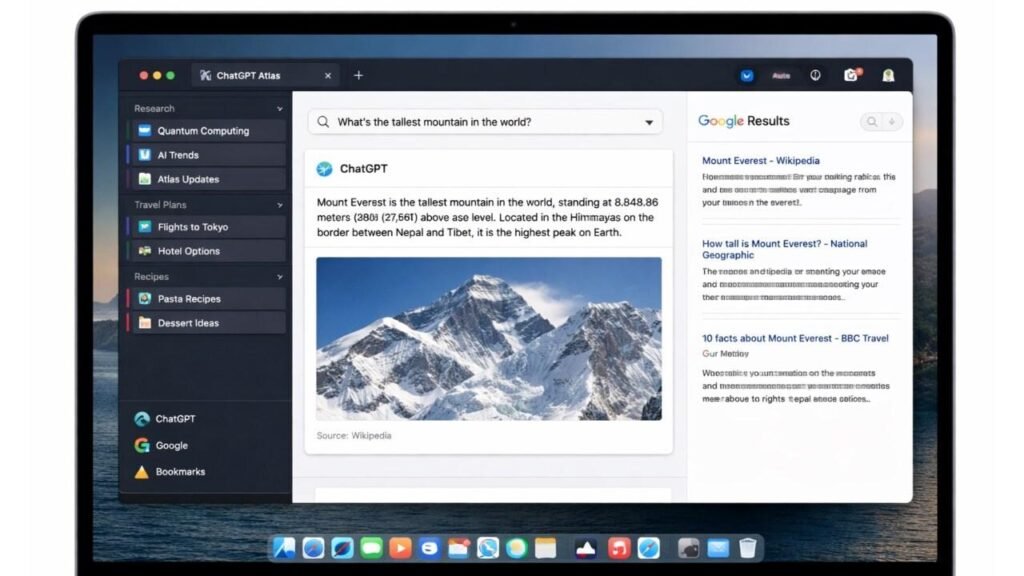Open a new tab with the plus button
Screen dimensions: 1024x576
pyautogui.click(x=359, y=75)
